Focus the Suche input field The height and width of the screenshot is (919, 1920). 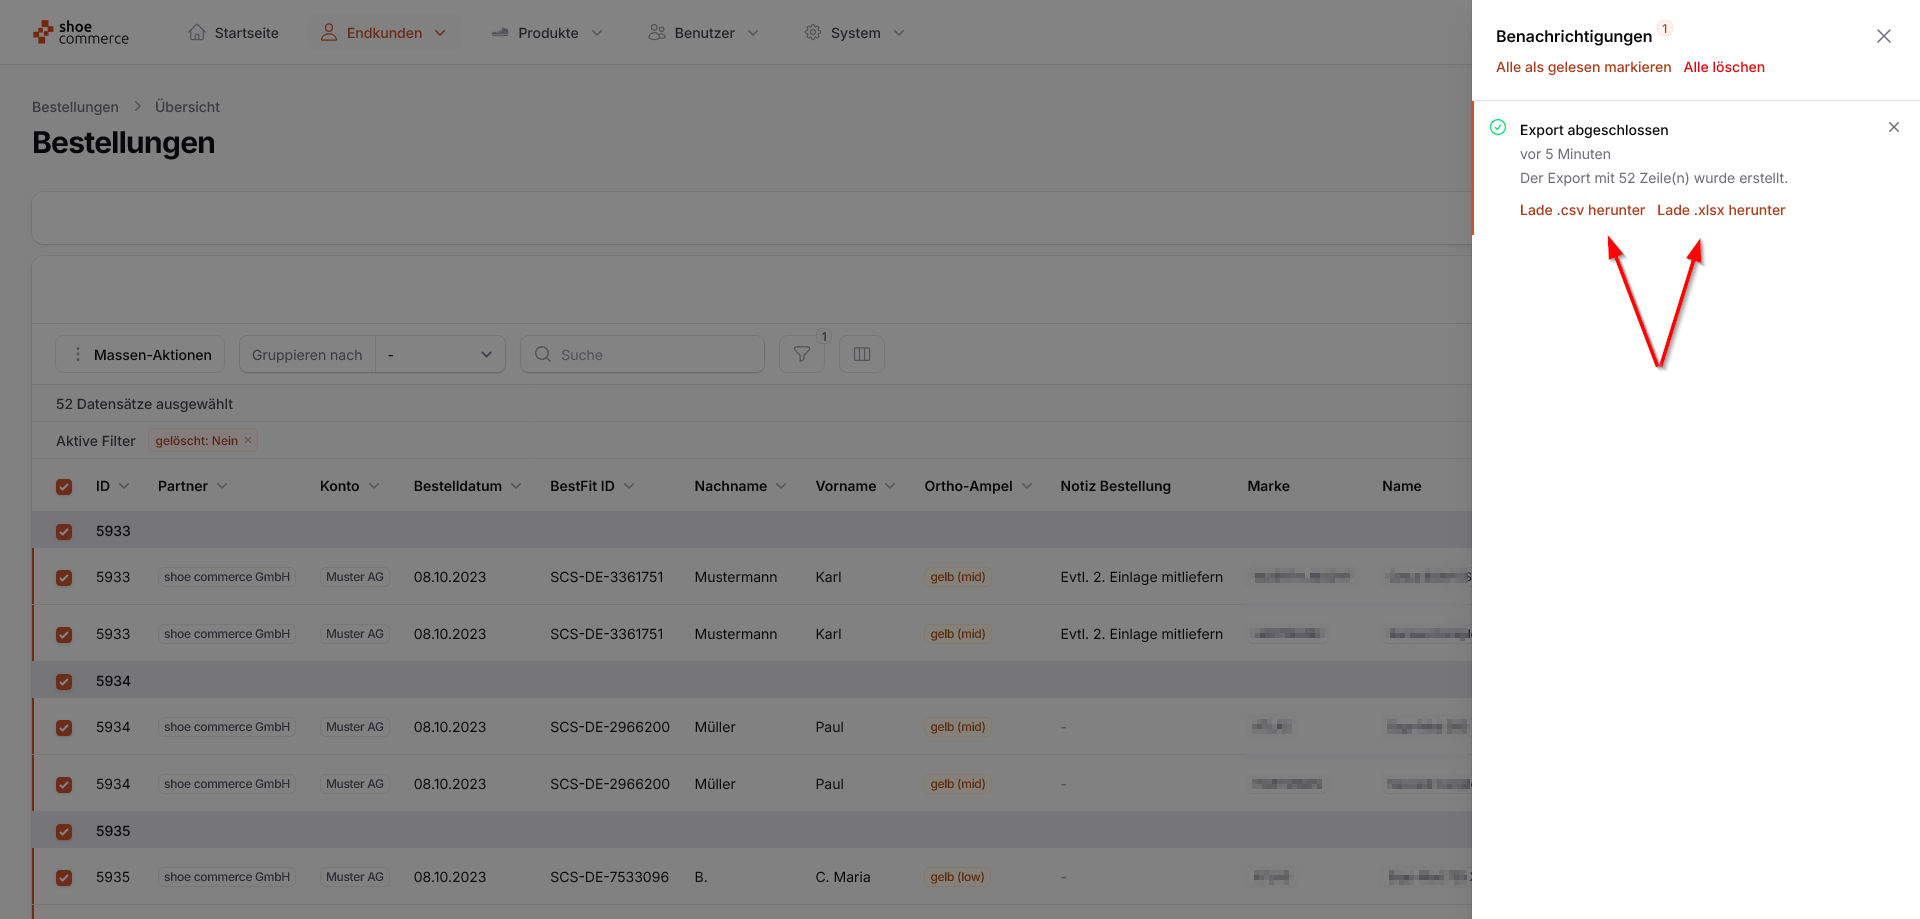[x=642, y=354]
